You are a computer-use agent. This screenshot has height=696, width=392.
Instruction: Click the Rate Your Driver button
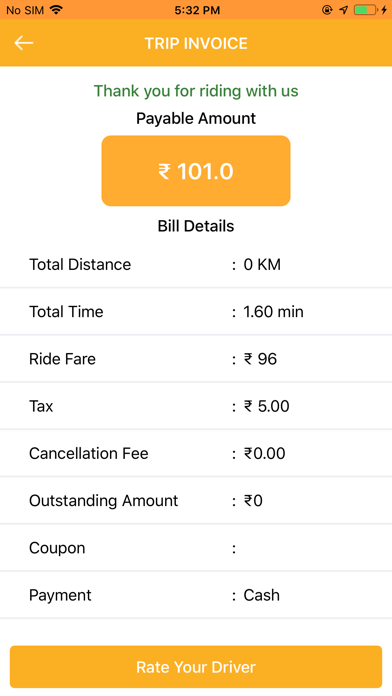click(196, 667)
